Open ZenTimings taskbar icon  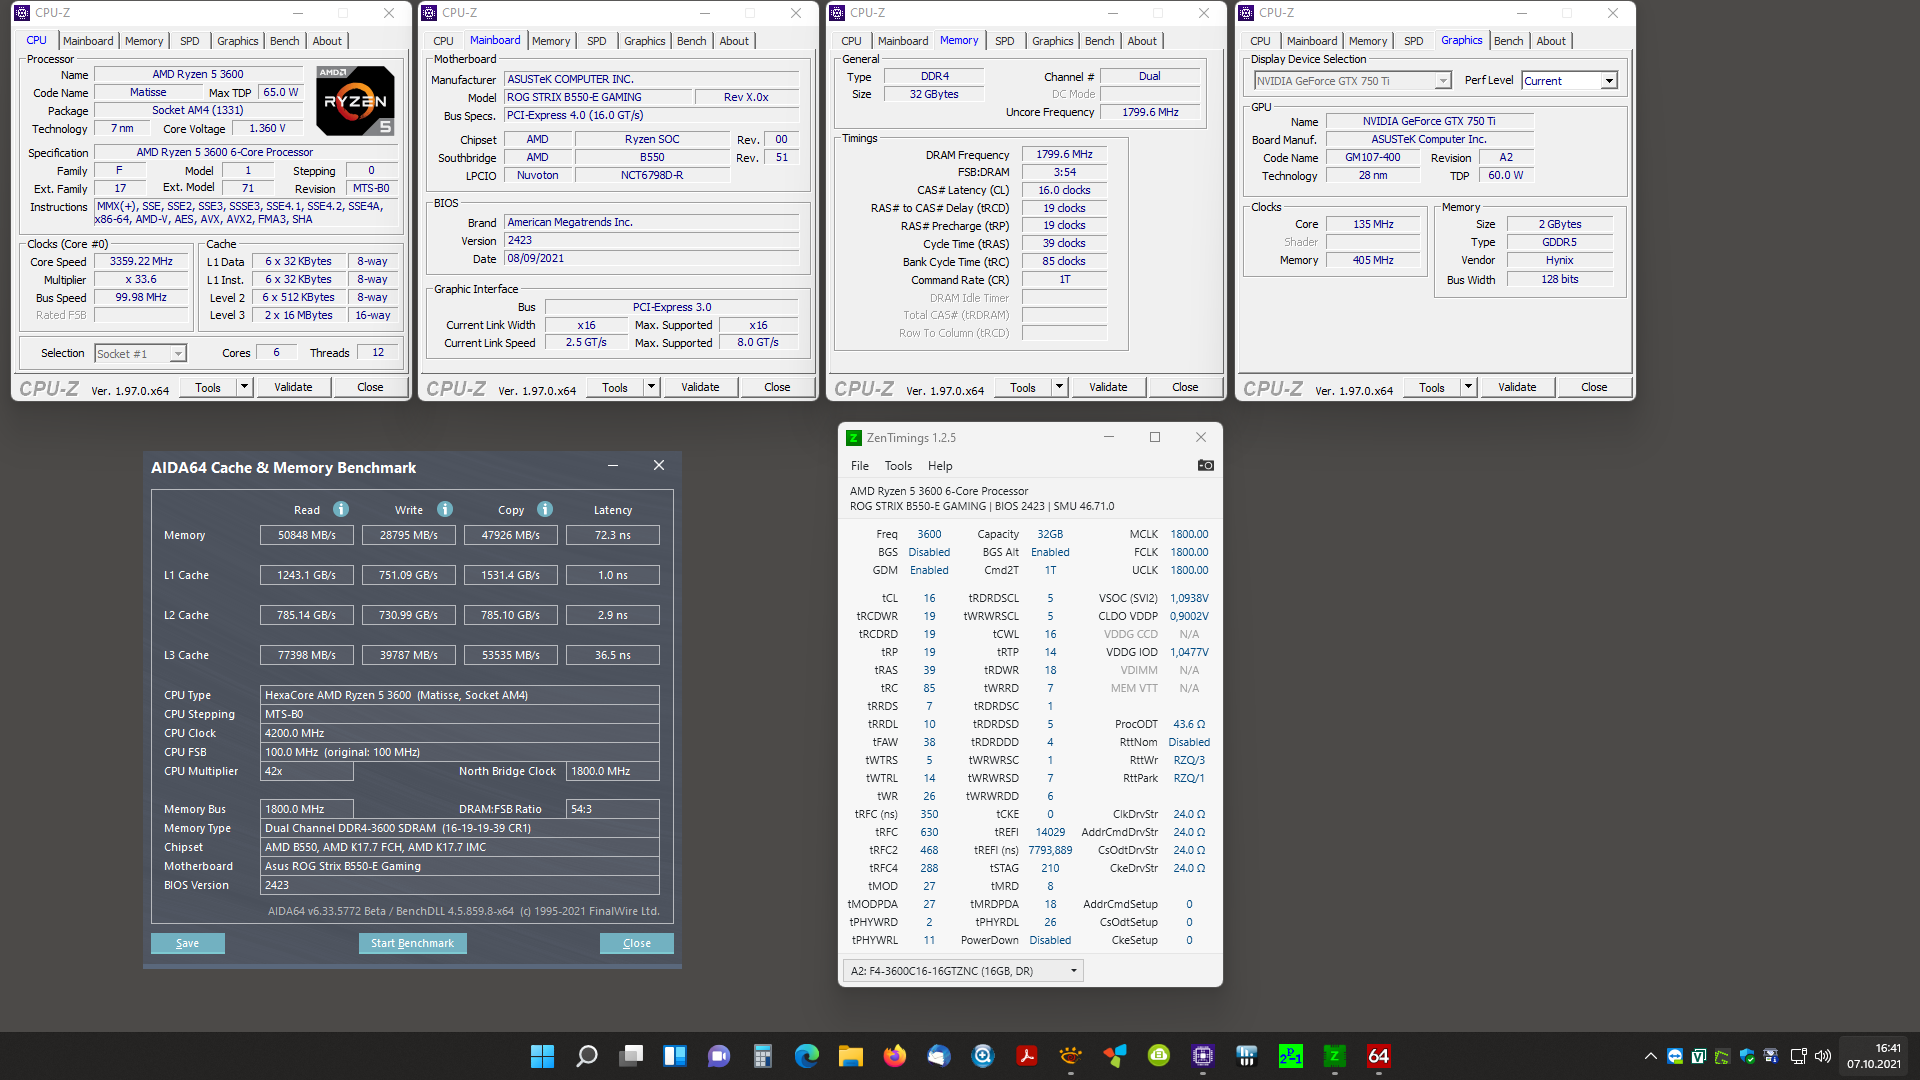click(1334, 1056)
